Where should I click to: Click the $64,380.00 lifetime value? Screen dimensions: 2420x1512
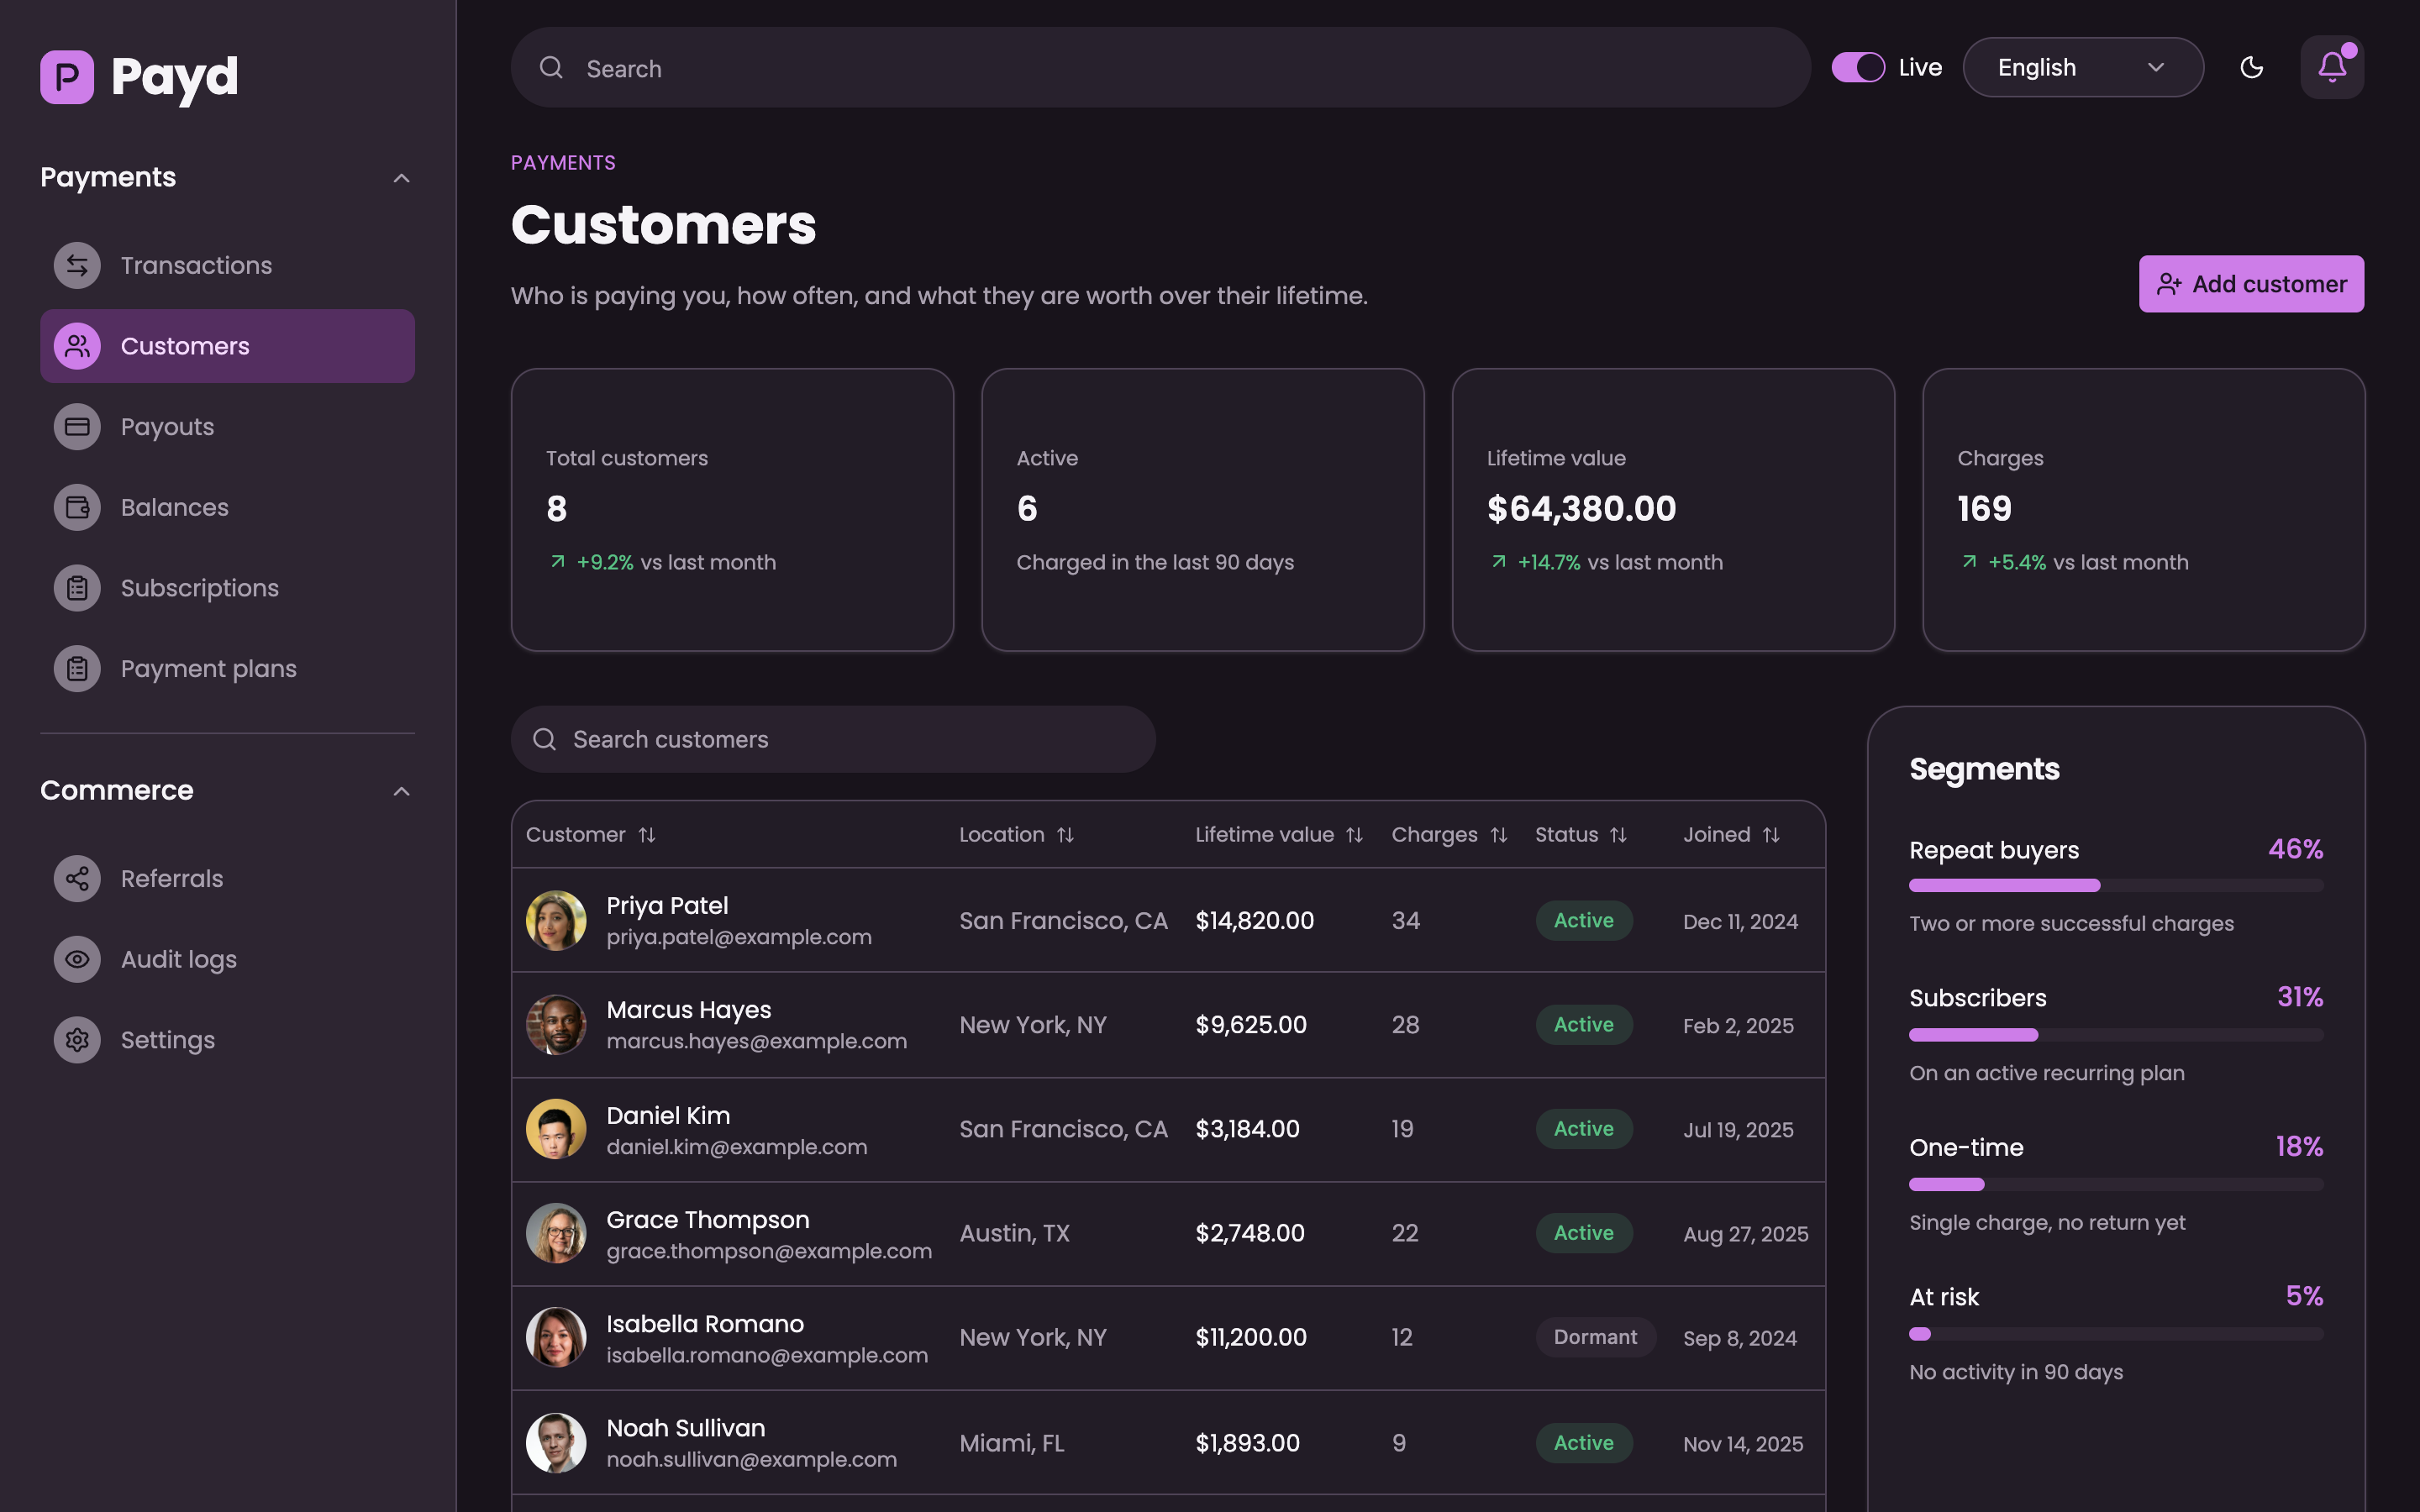tap(1581, 509)
